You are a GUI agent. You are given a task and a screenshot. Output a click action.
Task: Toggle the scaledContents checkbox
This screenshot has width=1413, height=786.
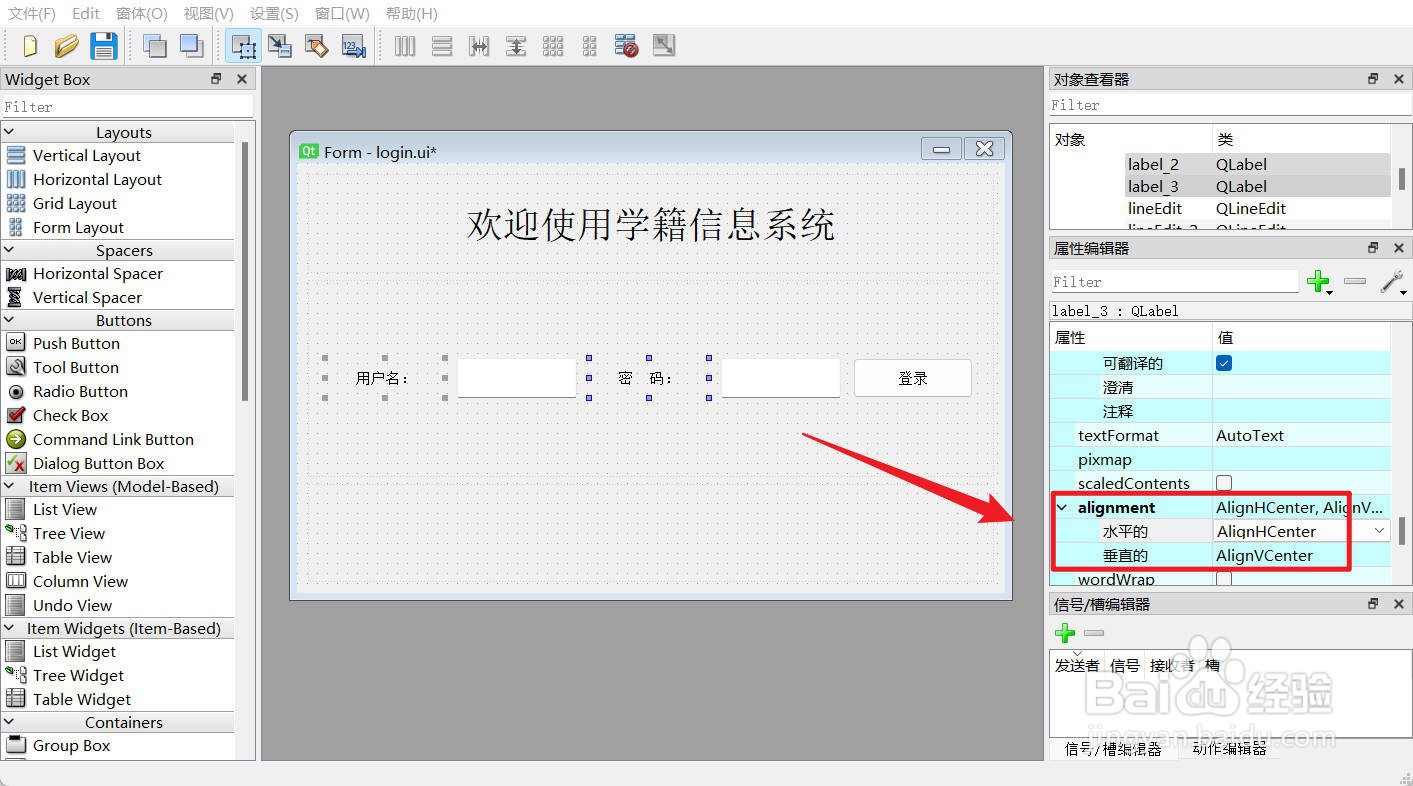(1222, 482)
